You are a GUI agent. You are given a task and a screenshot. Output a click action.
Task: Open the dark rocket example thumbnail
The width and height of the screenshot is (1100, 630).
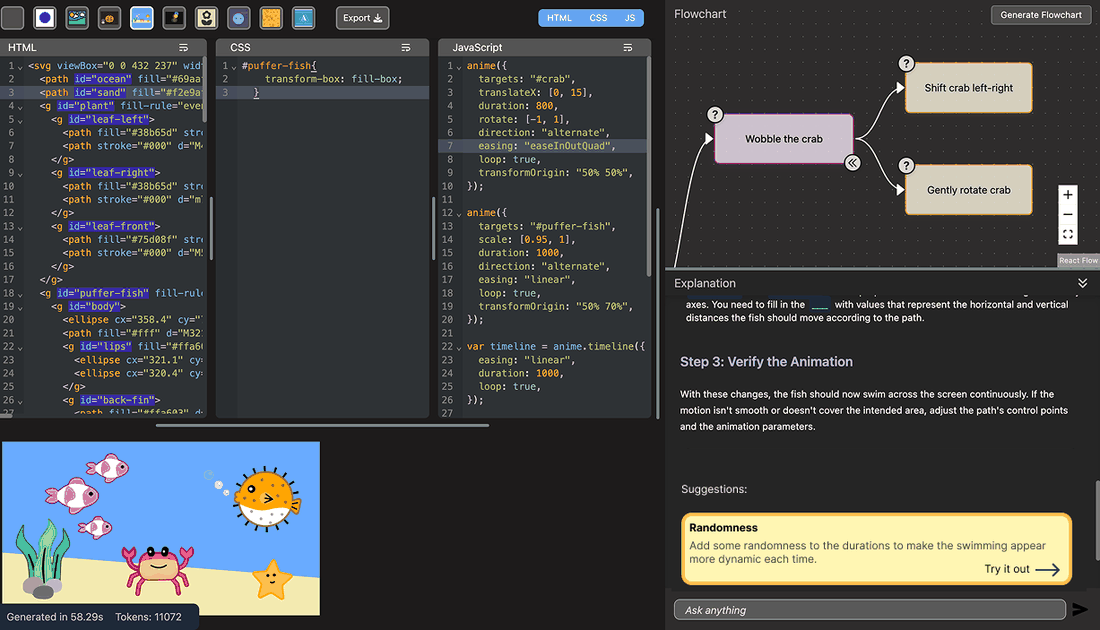coord(174,18)
